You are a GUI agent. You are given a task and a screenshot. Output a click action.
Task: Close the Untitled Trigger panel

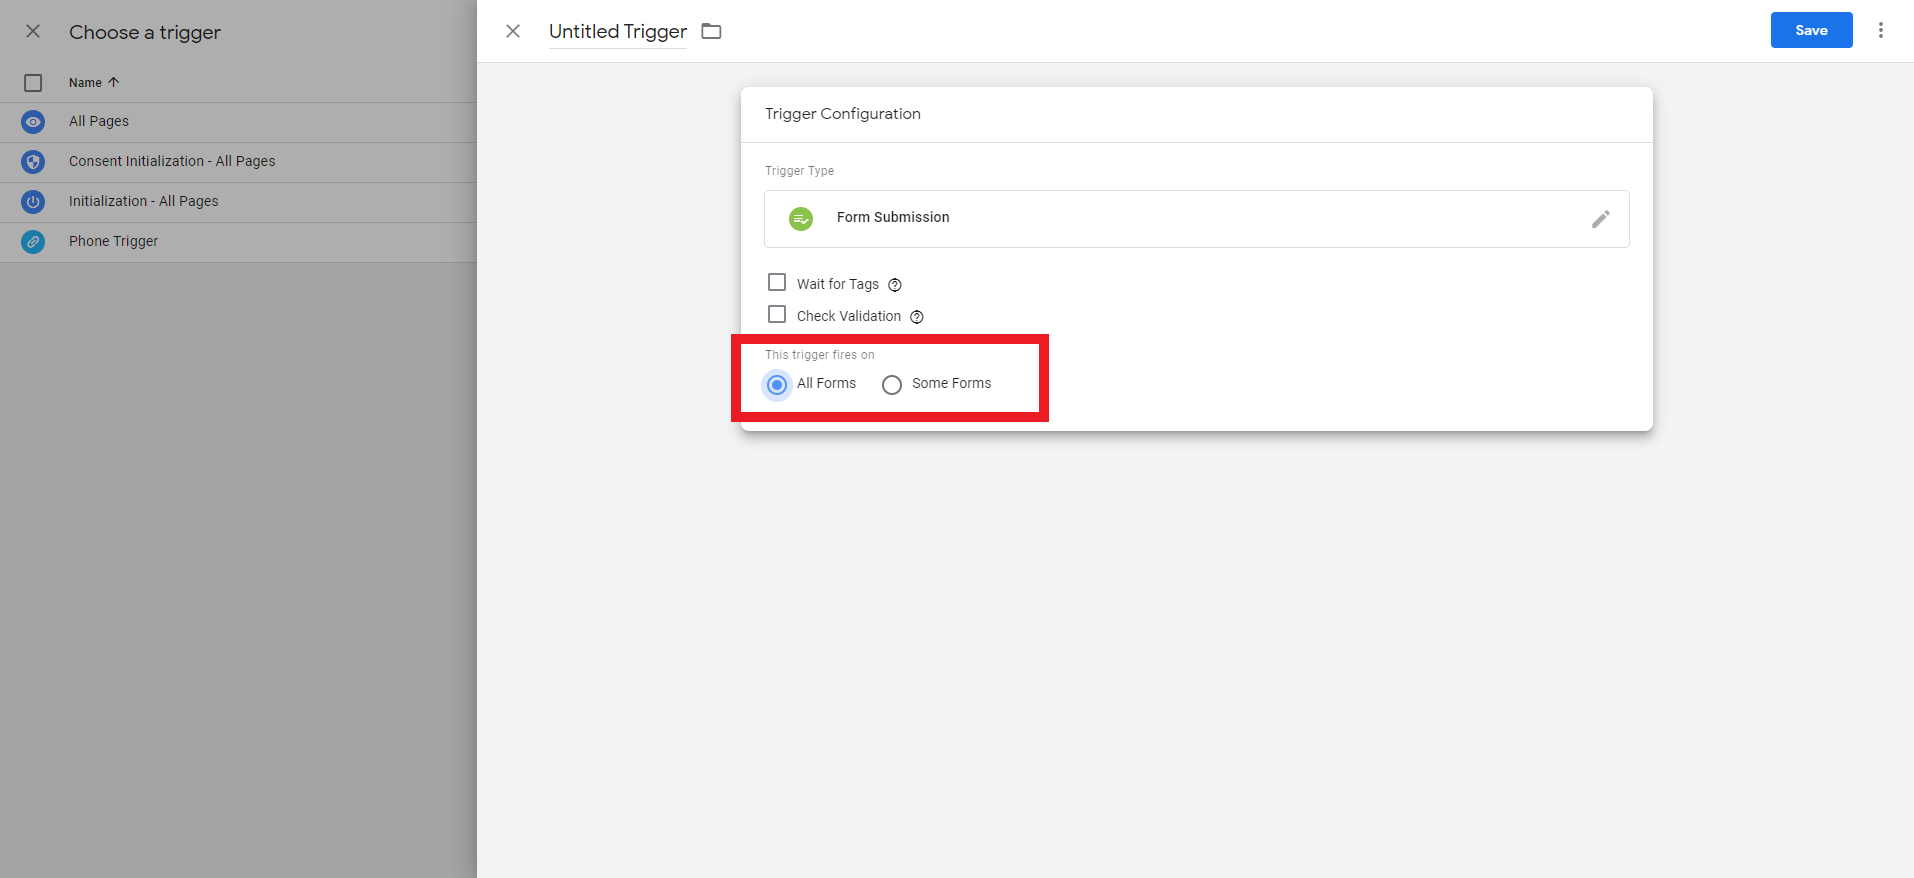(x=513, y=31)
